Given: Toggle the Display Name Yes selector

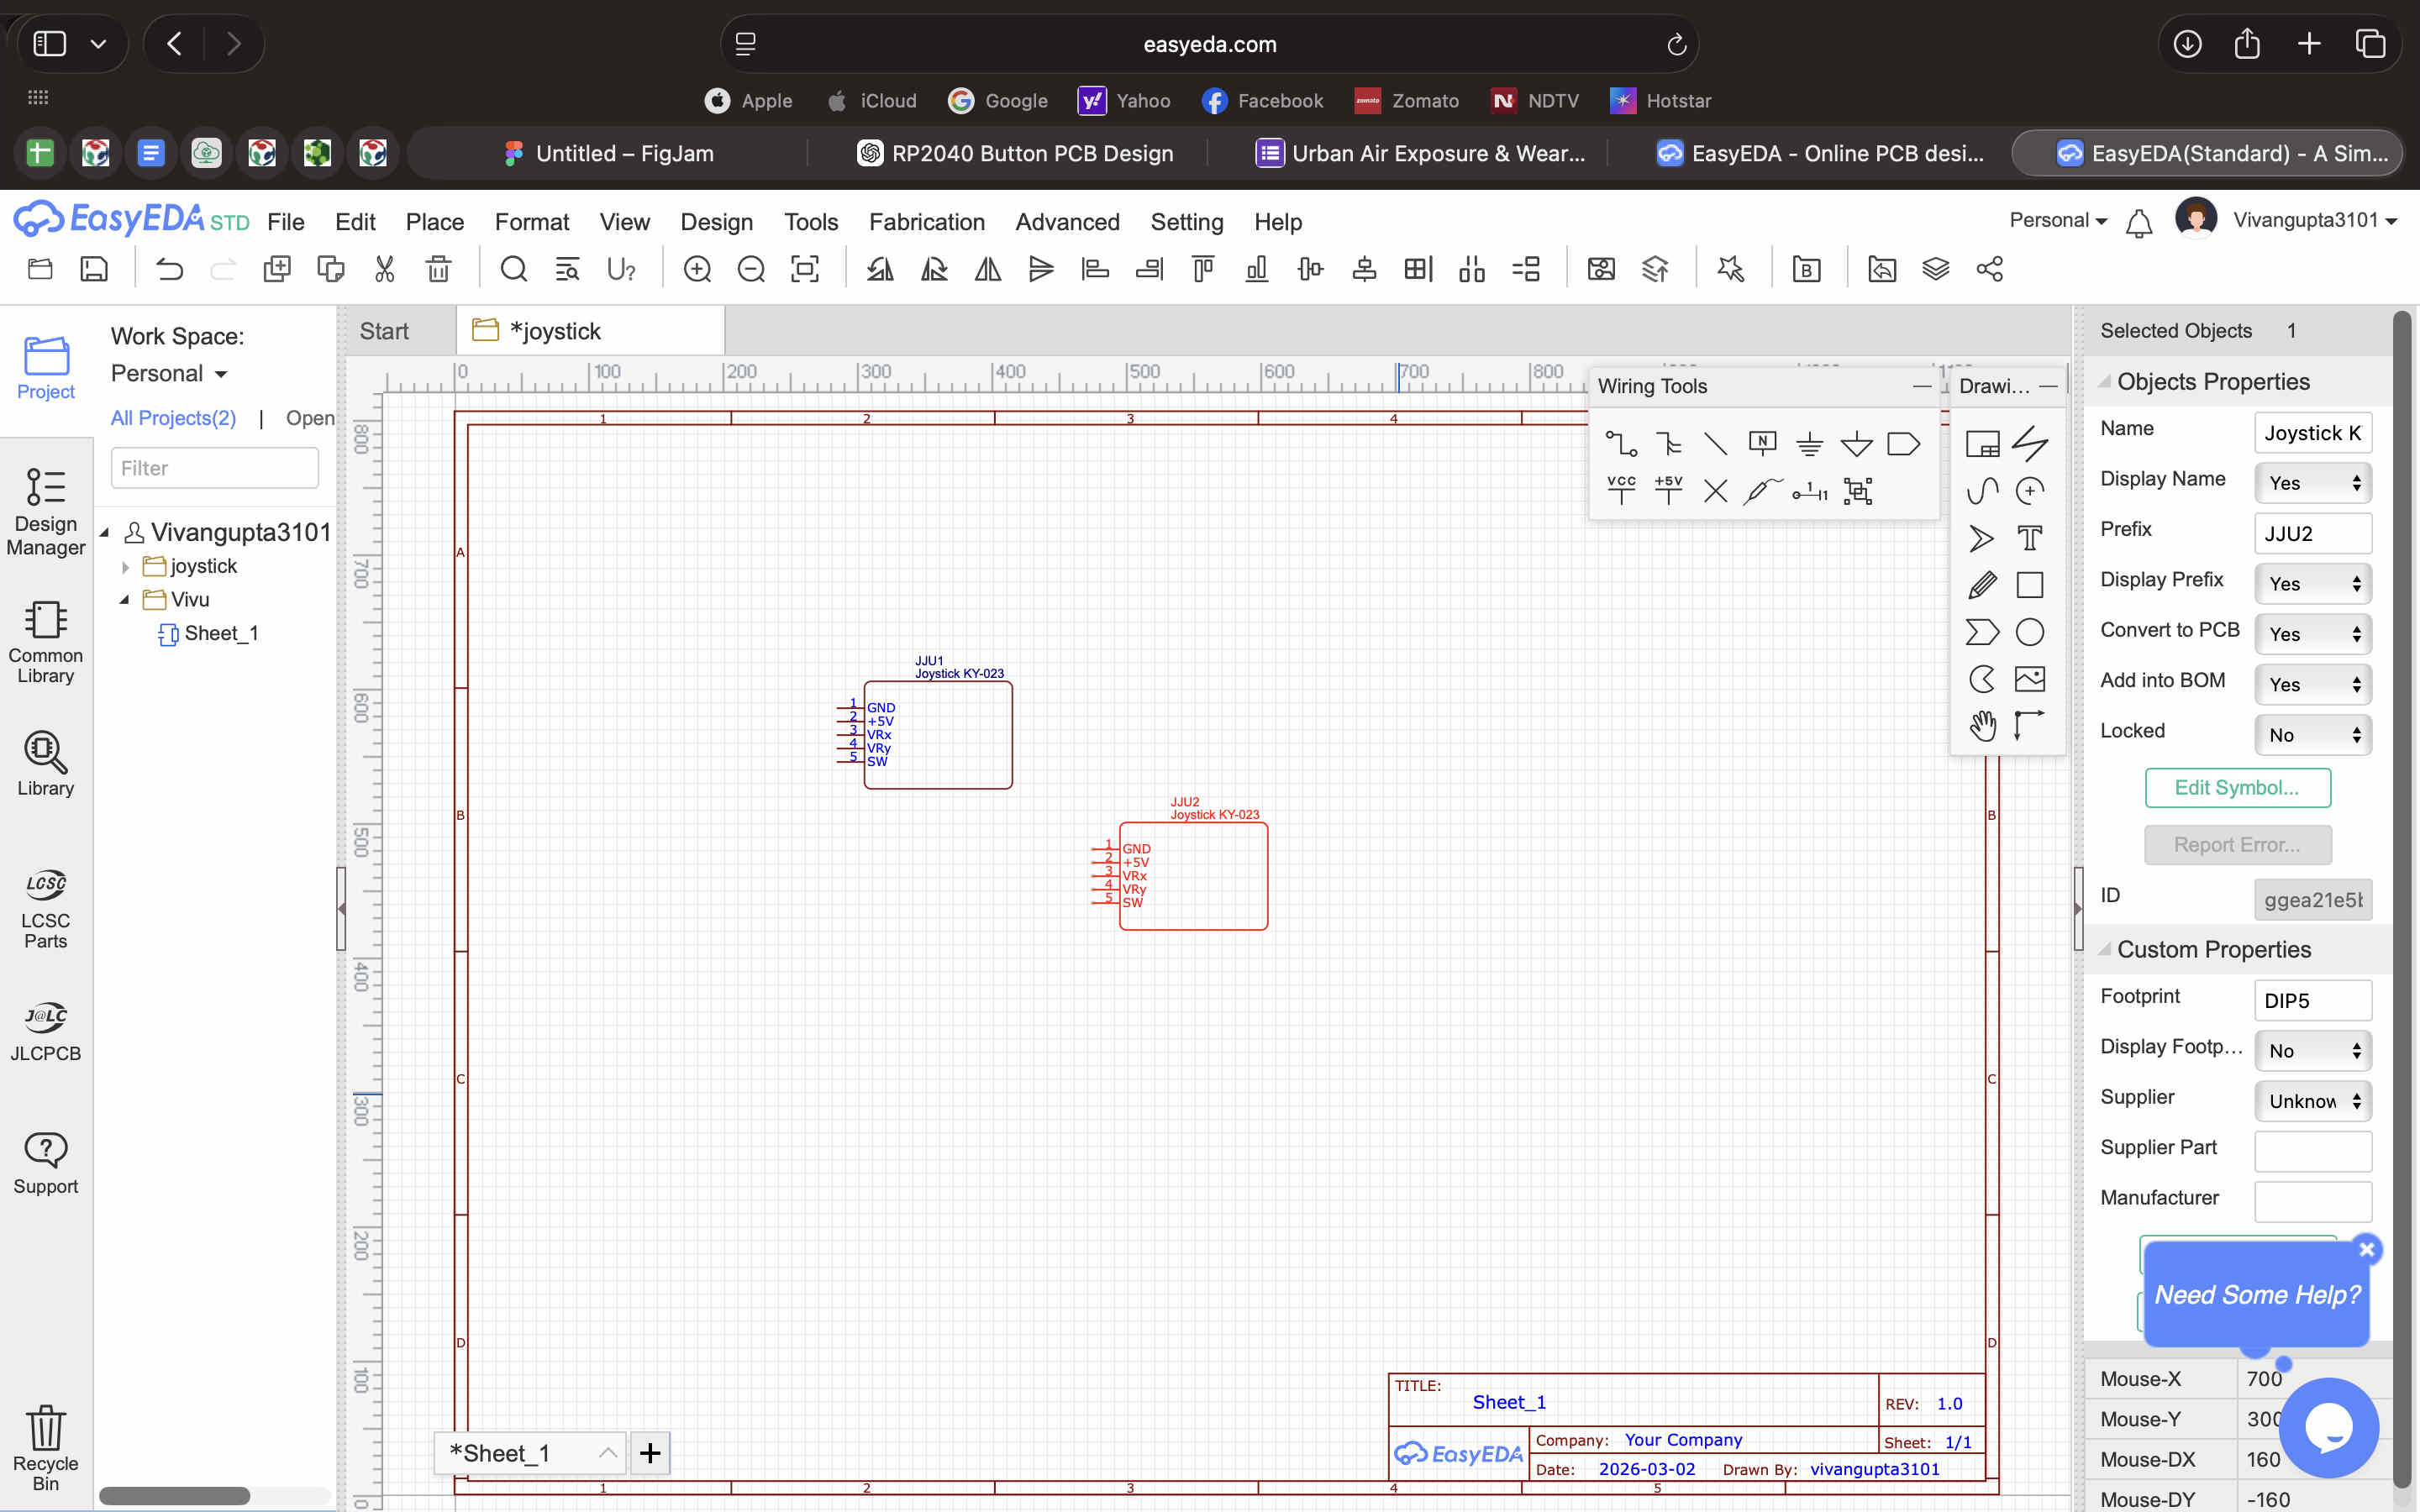Looking at the screenshot, I should pos(2312,483).
